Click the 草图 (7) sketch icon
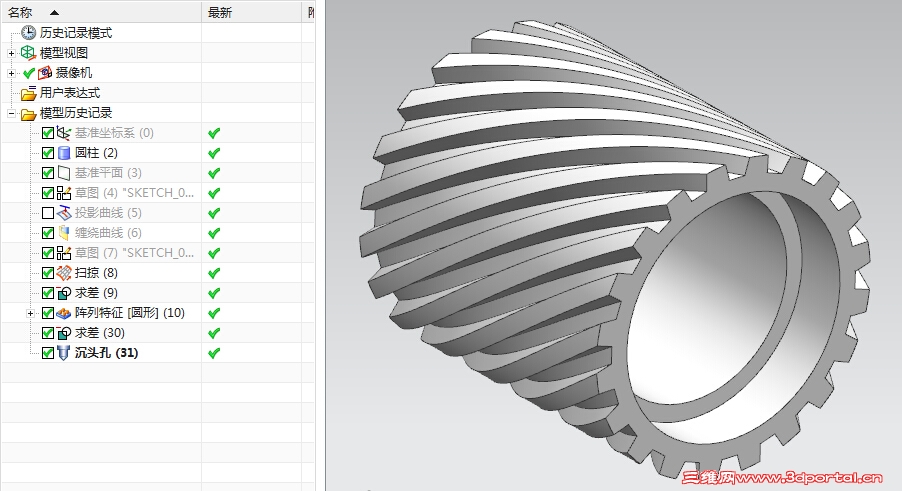This screenshot has width=902, height=491. 64,253
